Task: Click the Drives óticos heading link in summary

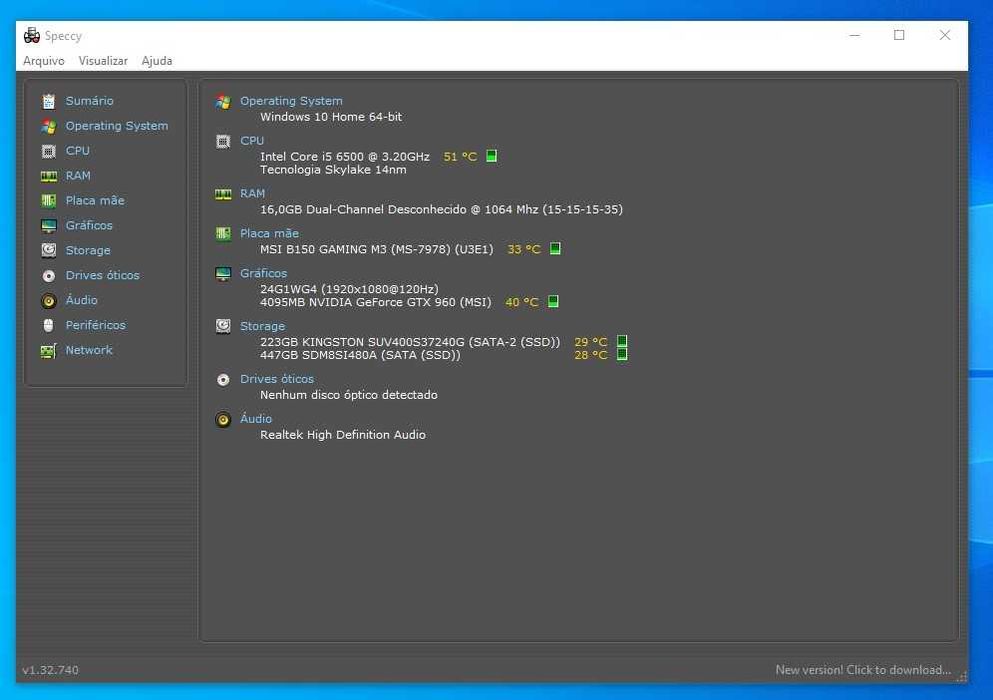Action: [x=277, y=379]
